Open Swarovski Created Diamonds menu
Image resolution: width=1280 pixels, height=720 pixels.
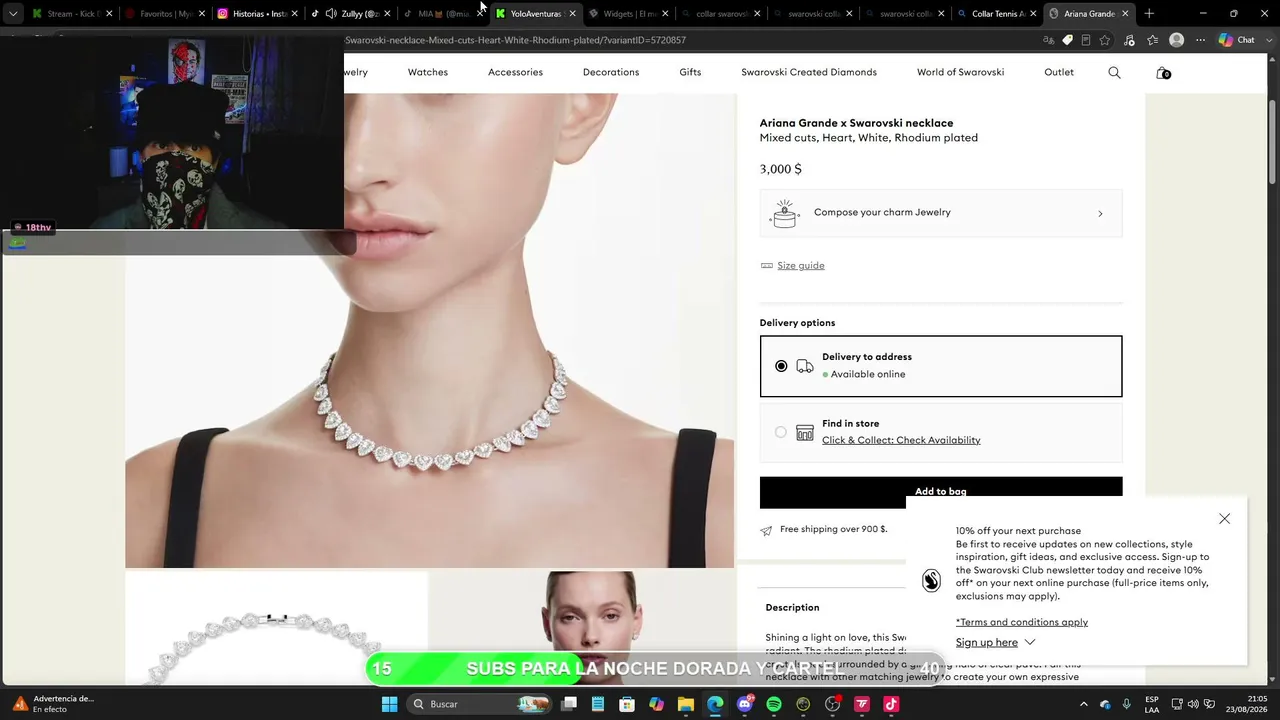[809, 72]
